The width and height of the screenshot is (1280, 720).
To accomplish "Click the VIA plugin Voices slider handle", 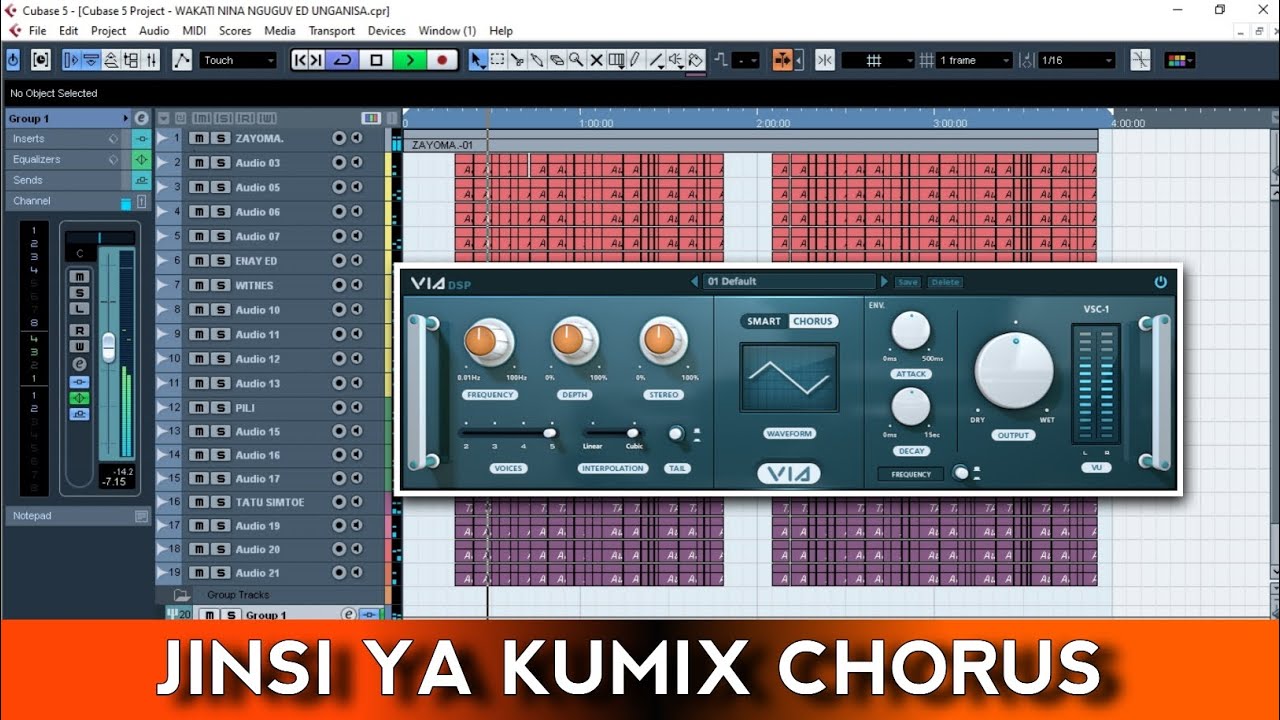I will click(x=549, y=432).
